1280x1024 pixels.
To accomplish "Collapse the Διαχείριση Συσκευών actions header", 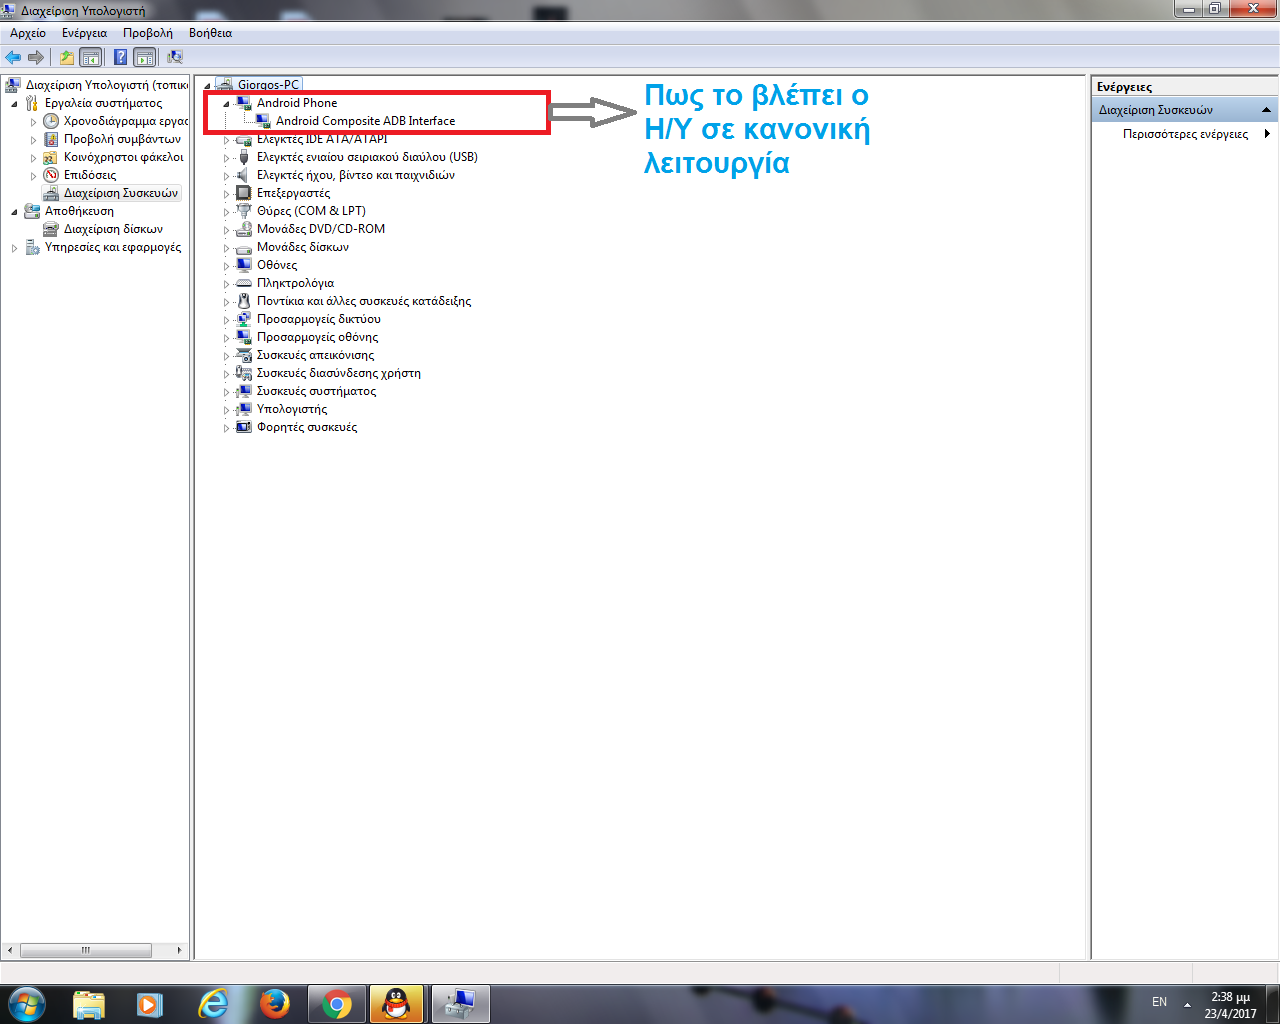I will coord(1266,110).
